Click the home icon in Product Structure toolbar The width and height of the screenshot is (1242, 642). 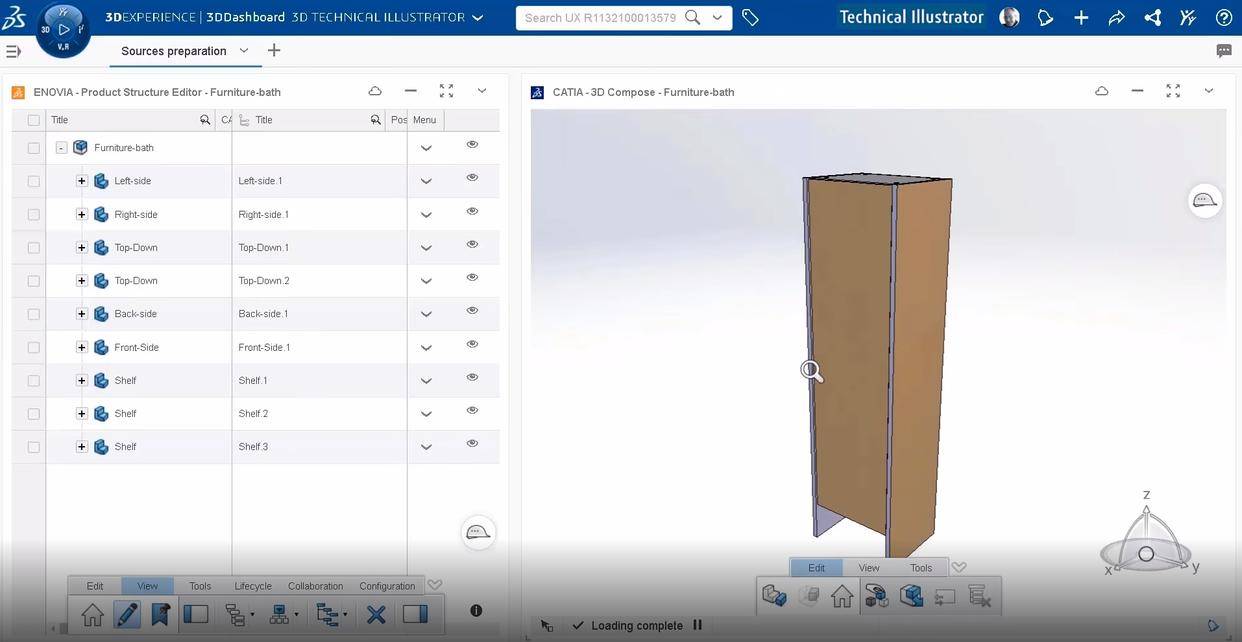(x=92, y=614)
